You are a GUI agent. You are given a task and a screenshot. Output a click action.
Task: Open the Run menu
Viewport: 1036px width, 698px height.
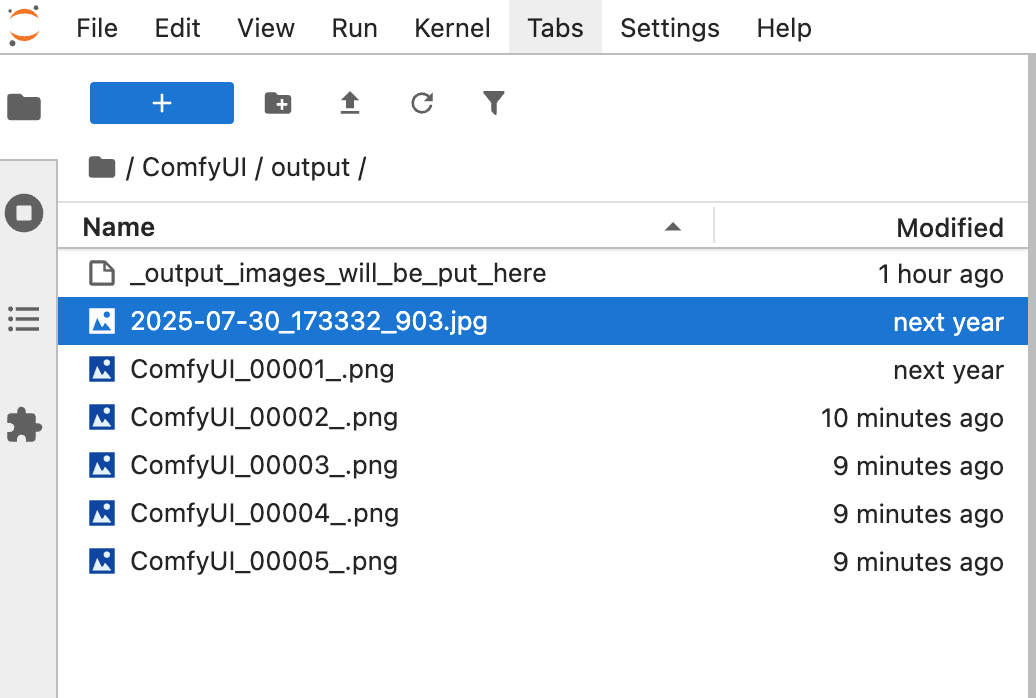click(354, 28)
